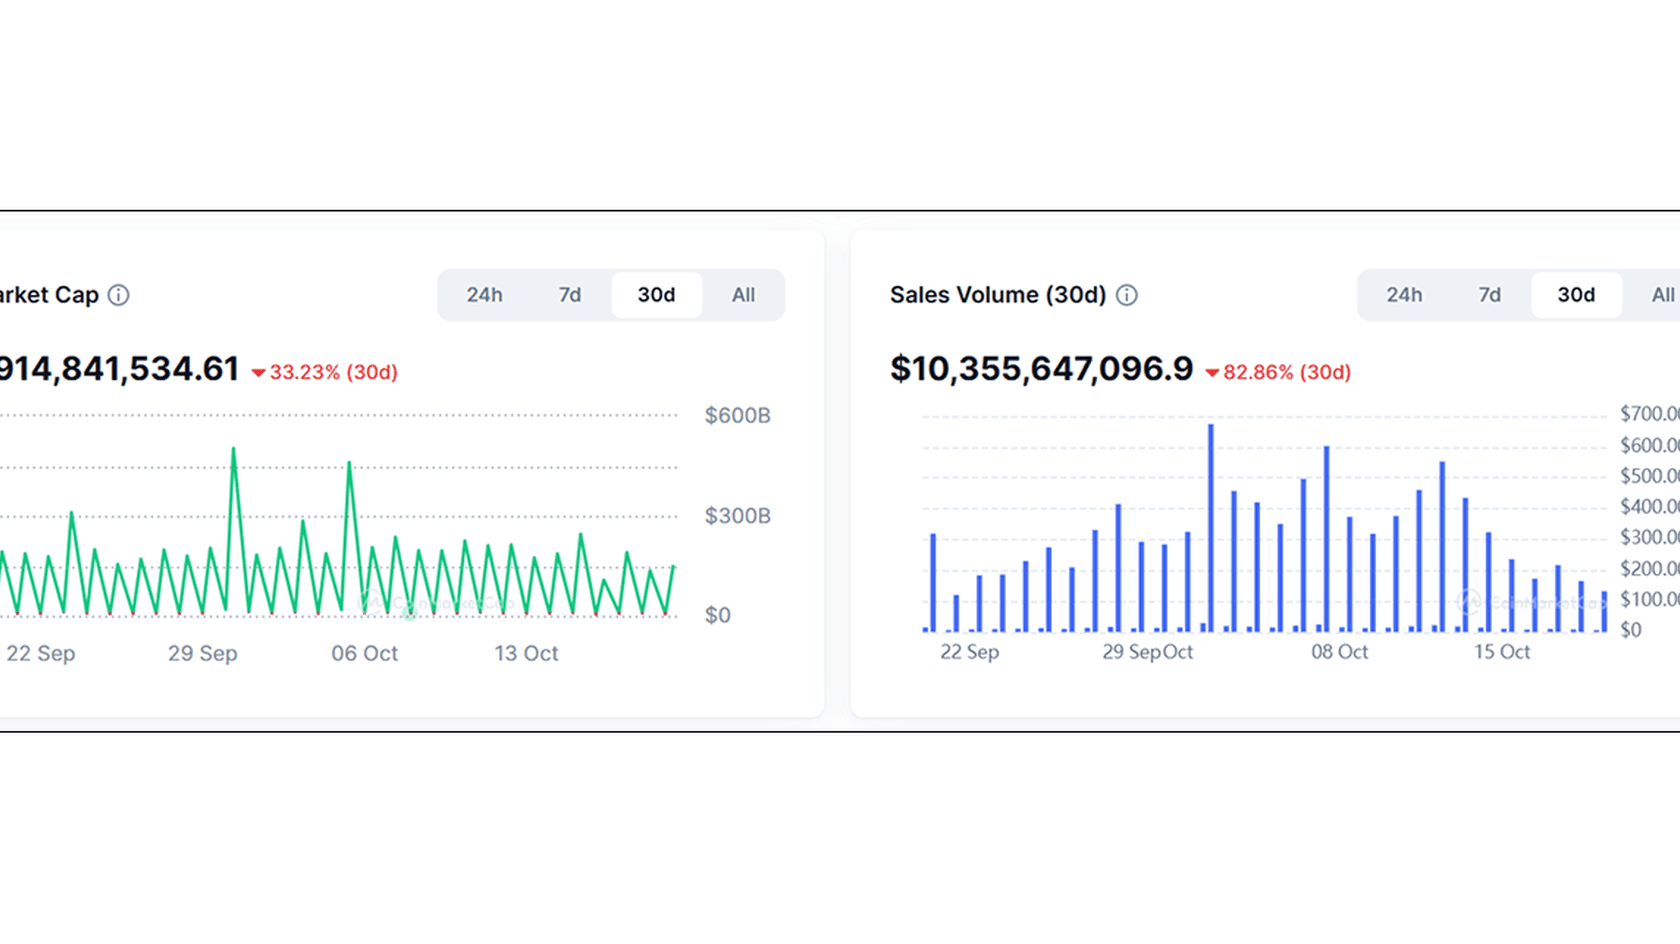Select the 7d range for Market Cap
Image resolution: width=1680 pixels, height=944 pixels.
[569, 295]
